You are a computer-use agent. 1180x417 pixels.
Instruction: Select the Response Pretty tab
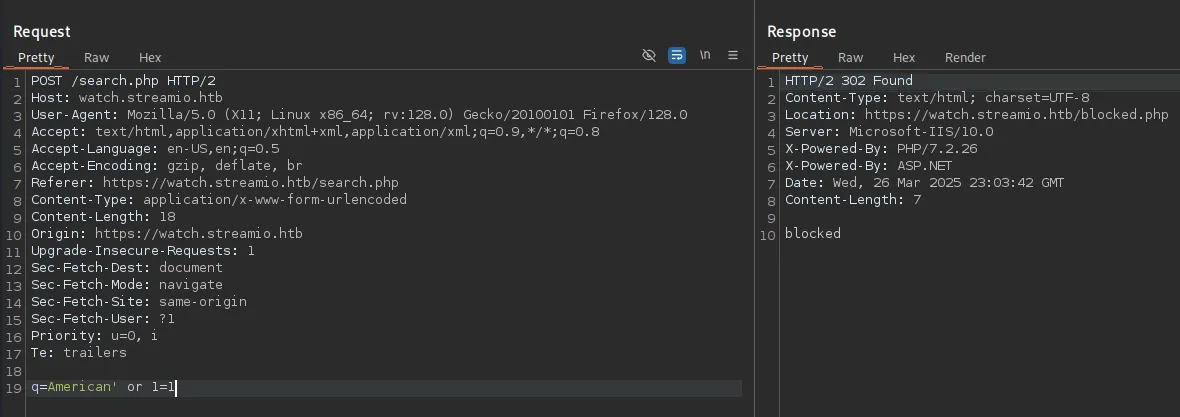[790, 58]
